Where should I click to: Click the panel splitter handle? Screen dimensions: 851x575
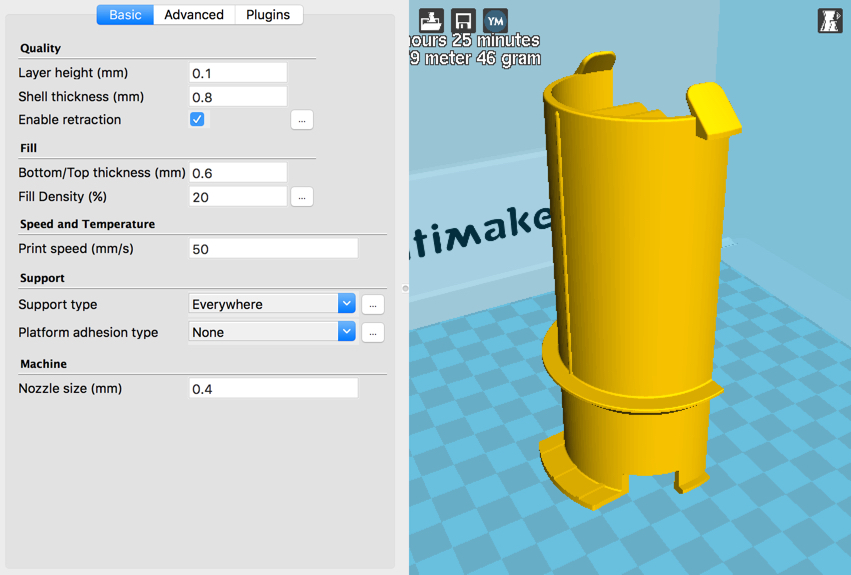pos(405,288)
